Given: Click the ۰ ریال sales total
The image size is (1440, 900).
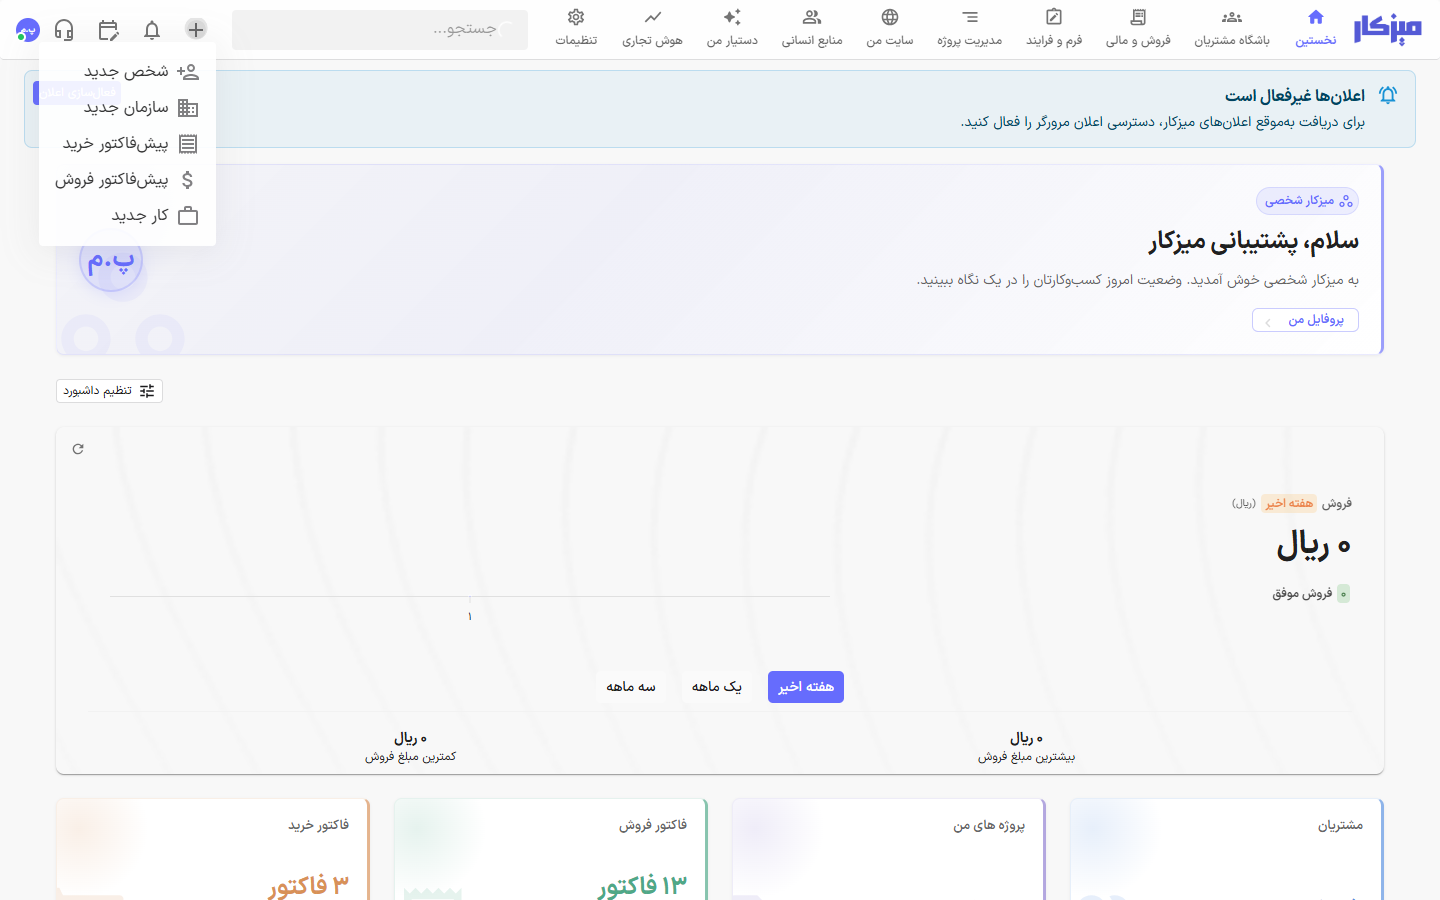Looking at the screenshot, I should click(x=1314, y=546).
